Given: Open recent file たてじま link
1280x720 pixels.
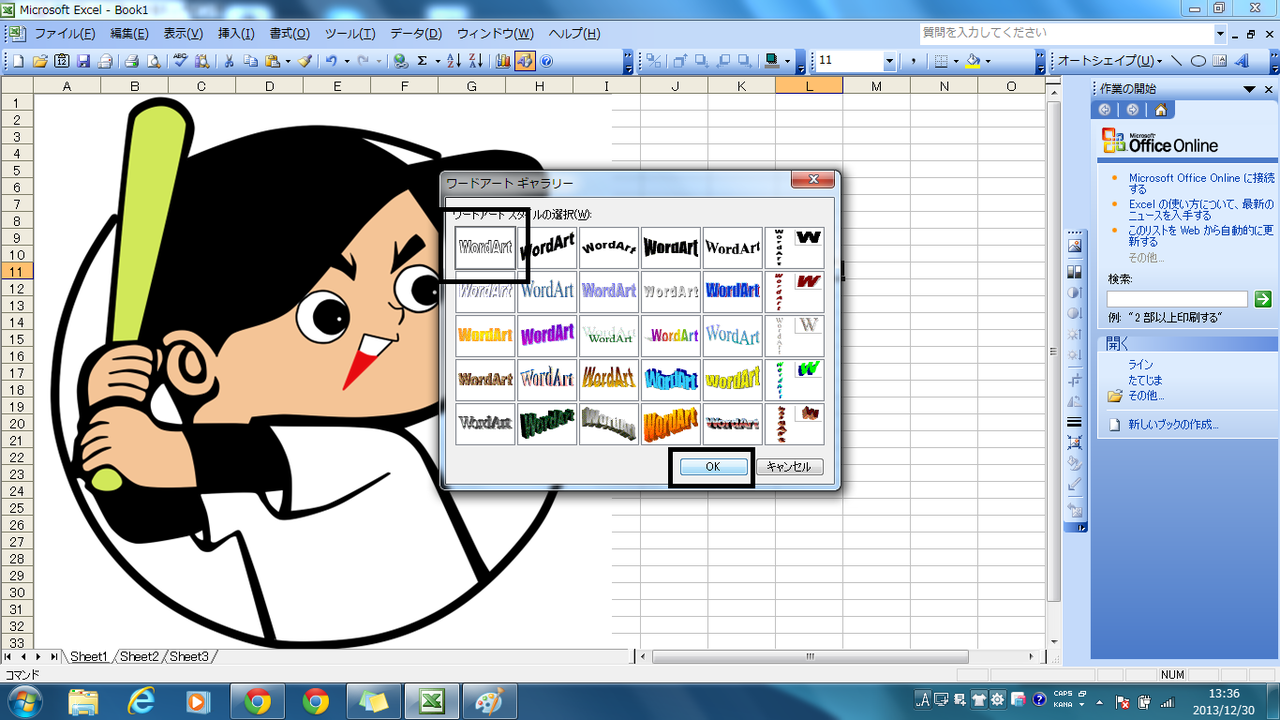Looking at the screenshot, I should click(x=1145, y=380).
